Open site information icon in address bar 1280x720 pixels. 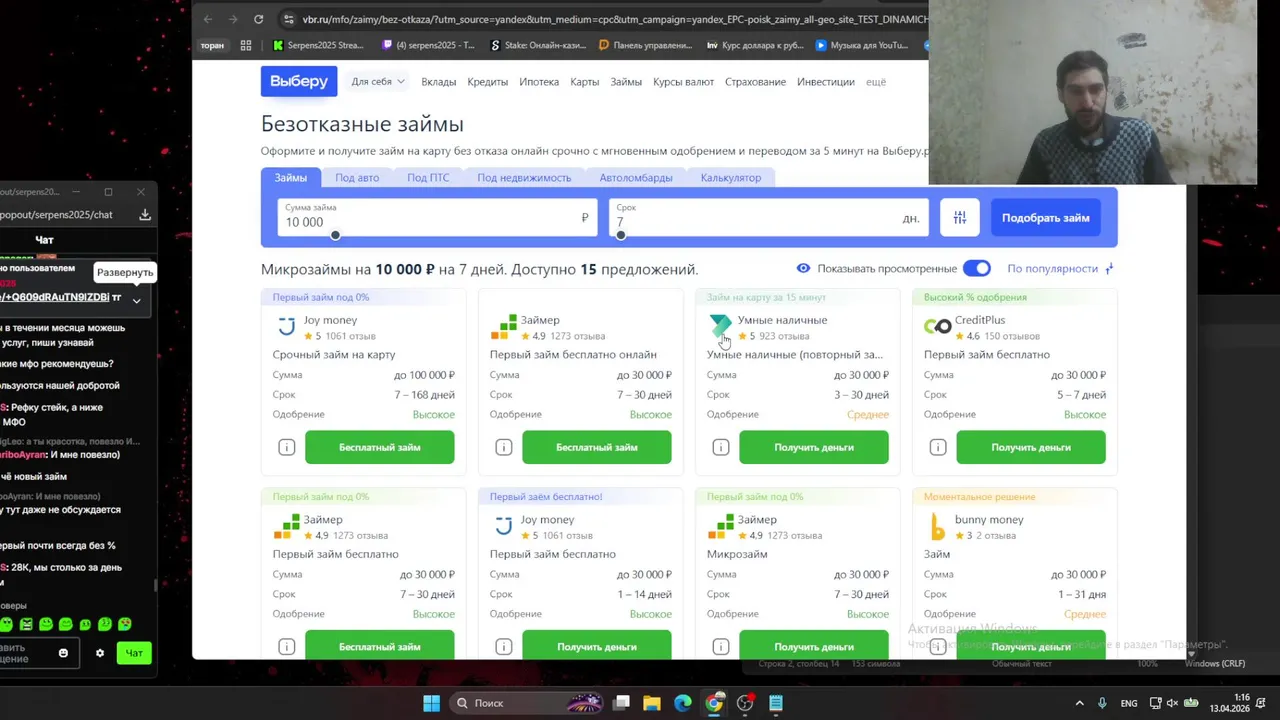(289, 19)
